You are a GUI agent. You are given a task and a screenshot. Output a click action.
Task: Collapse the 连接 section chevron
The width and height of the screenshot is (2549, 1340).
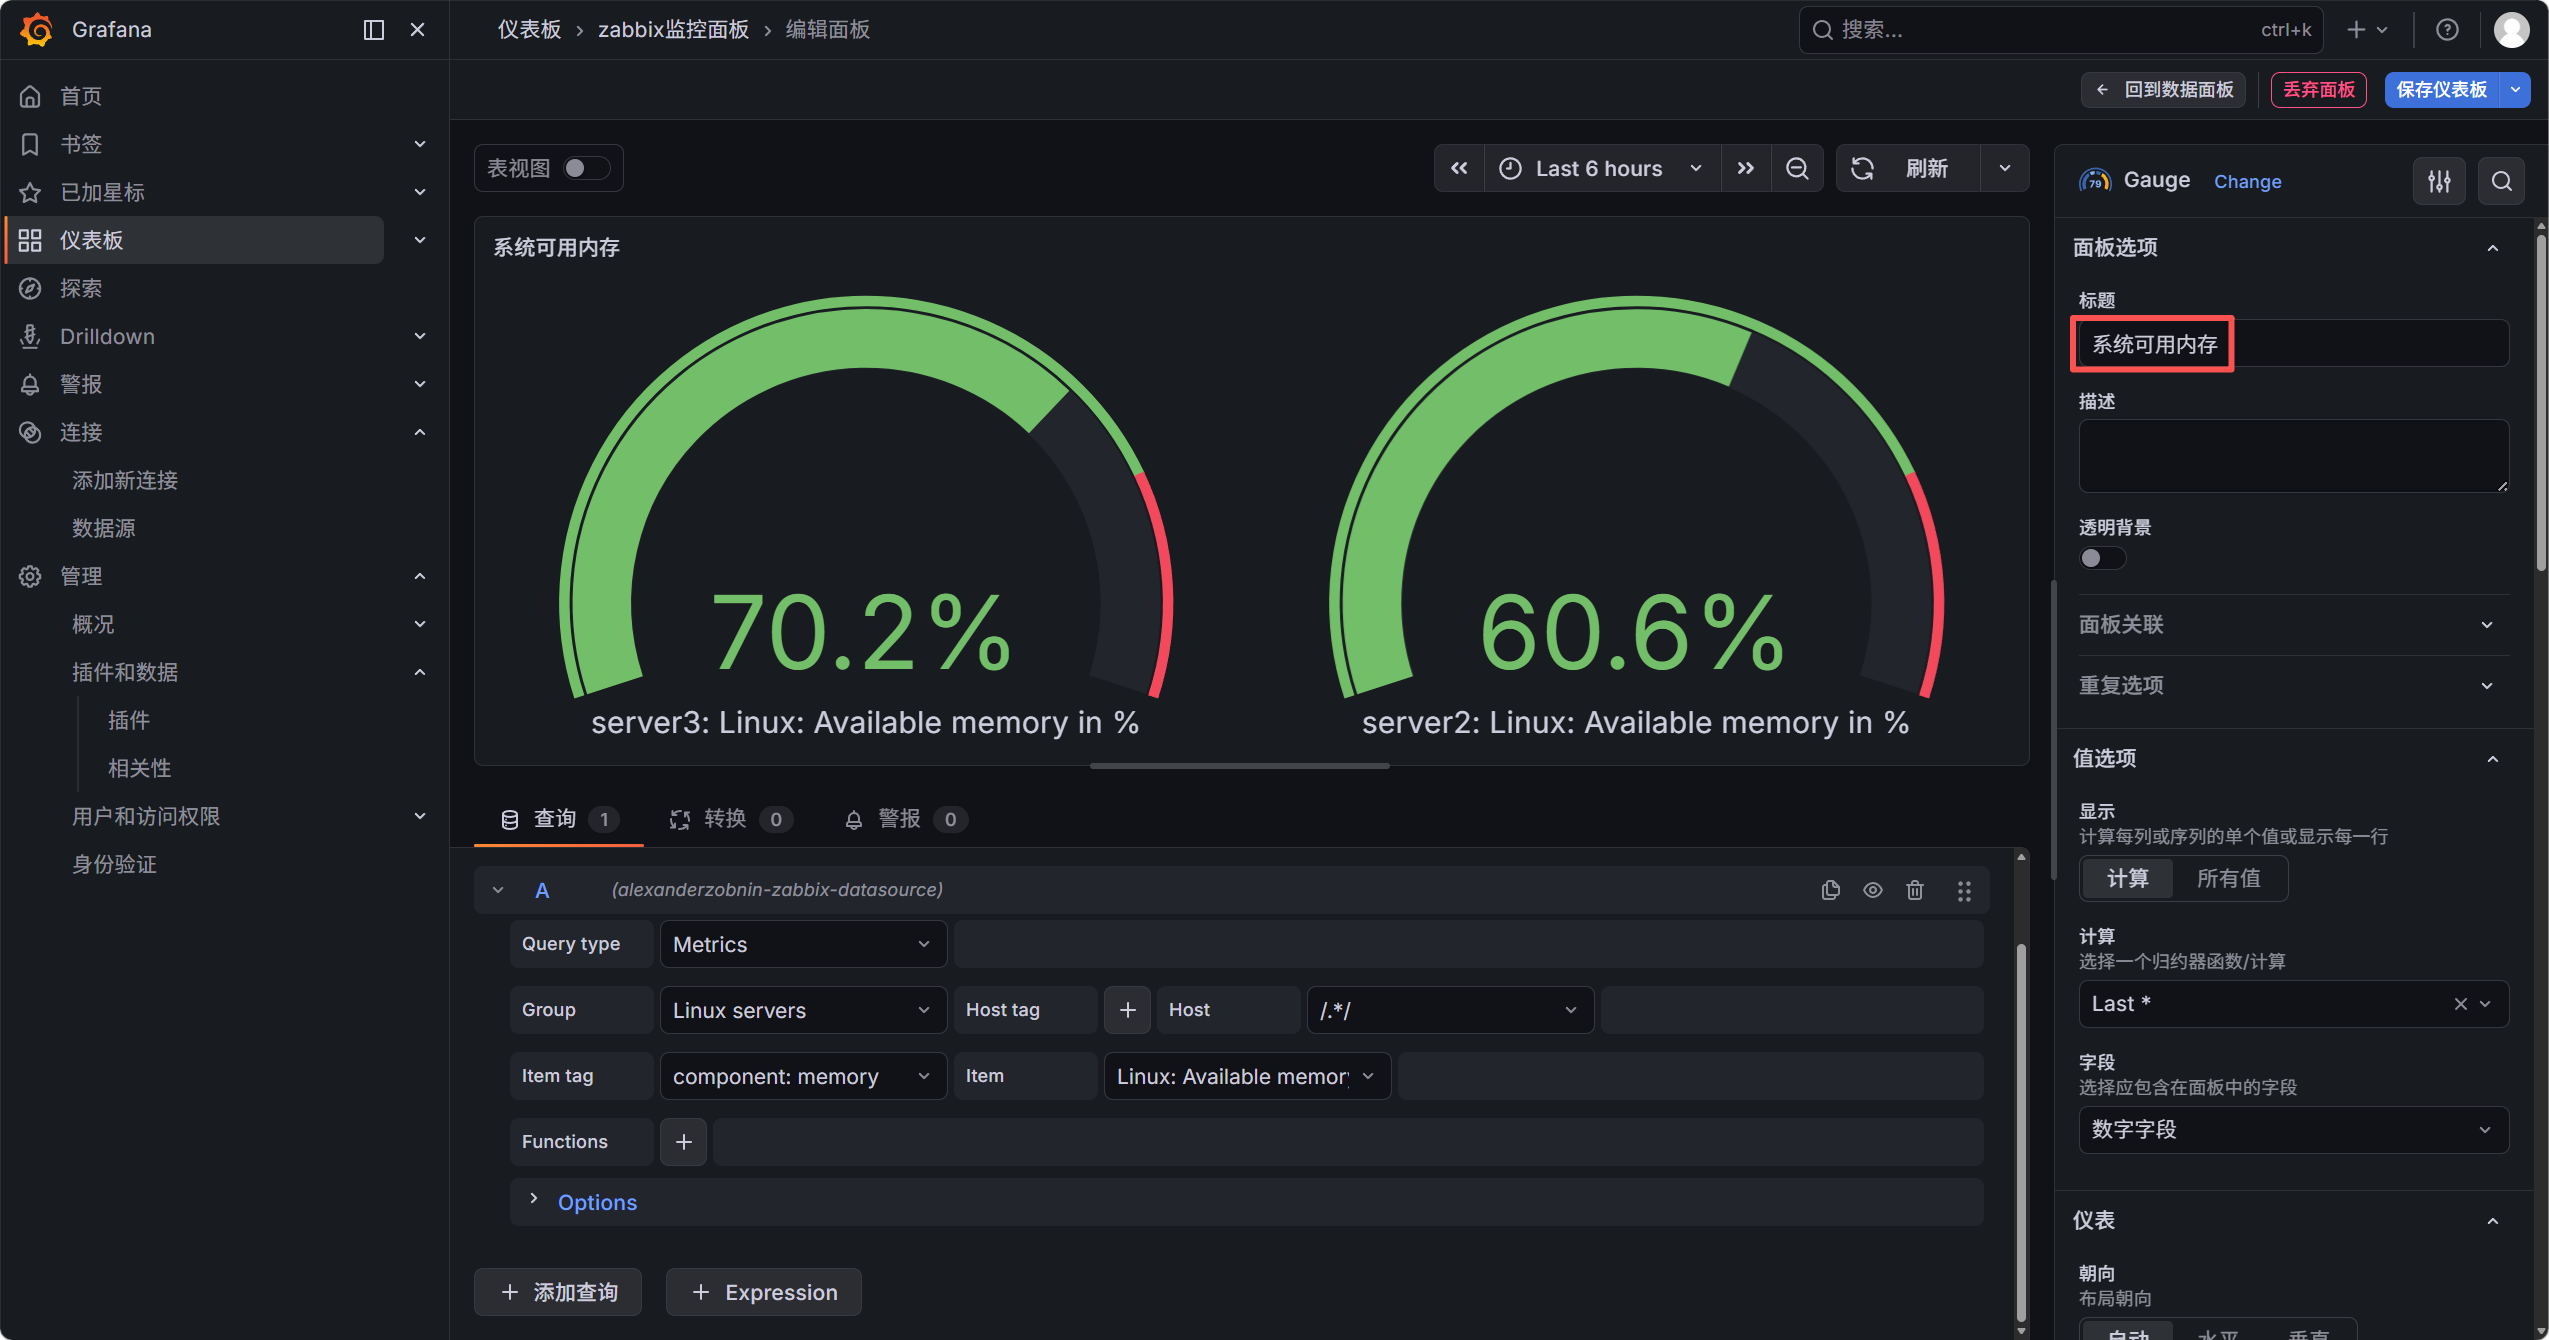pyautogui.click(x=420, y=432)
